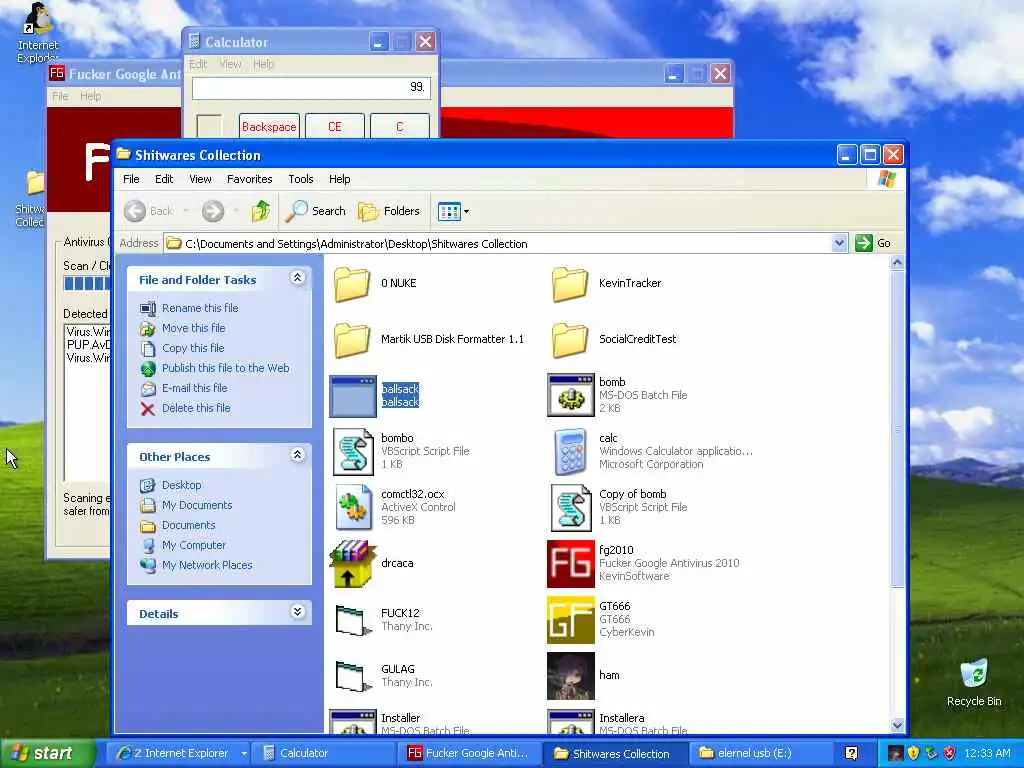The width and height of the screenshot is (1024, 768).
Task: Open the Edit menu in Shitwares Collection
Action: point(164,179)
